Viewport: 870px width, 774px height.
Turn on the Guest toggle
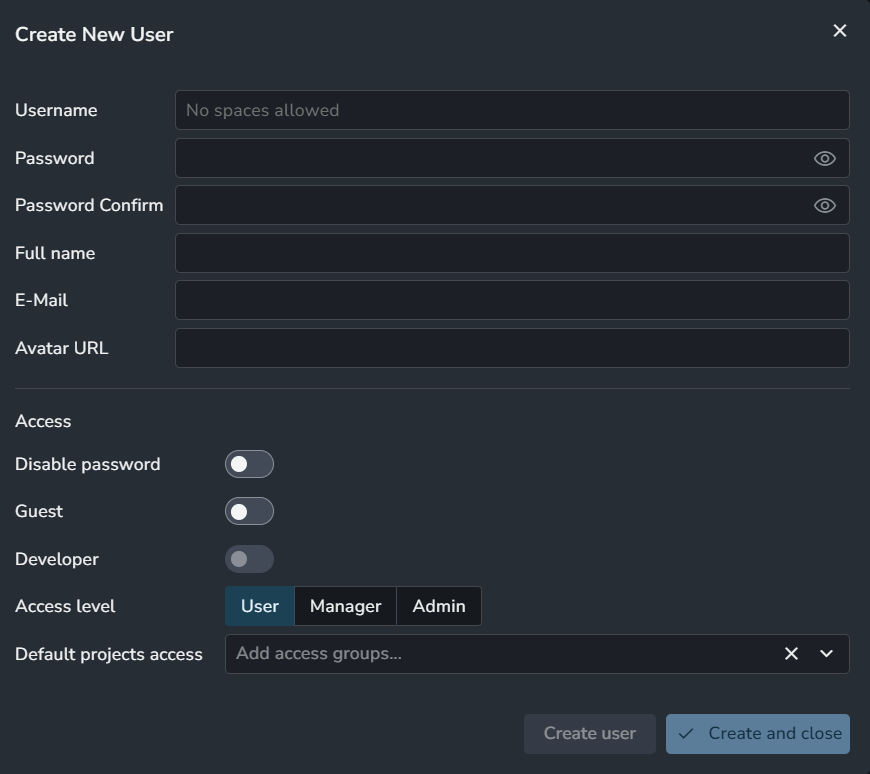point(249,511)
